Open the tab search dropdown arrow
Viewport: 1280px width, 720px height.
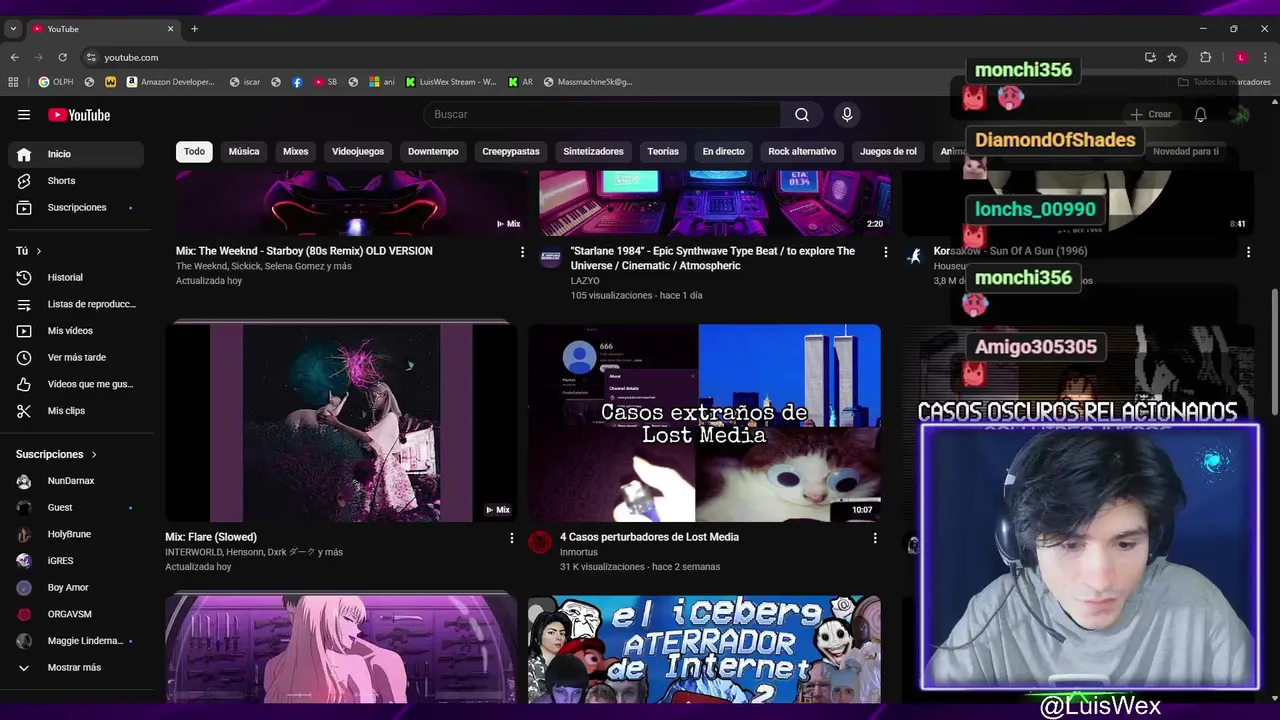tap(13, 29)
